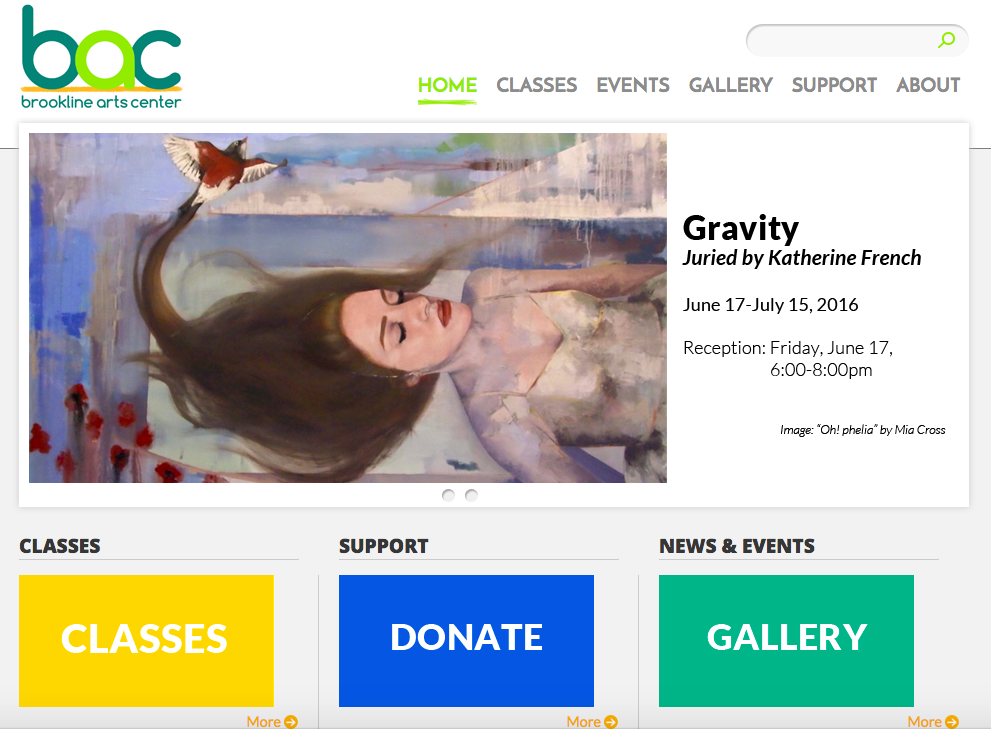Screen dimensions: 991x729
Task: Click the Gravity exhibition title
Action: 741,228
